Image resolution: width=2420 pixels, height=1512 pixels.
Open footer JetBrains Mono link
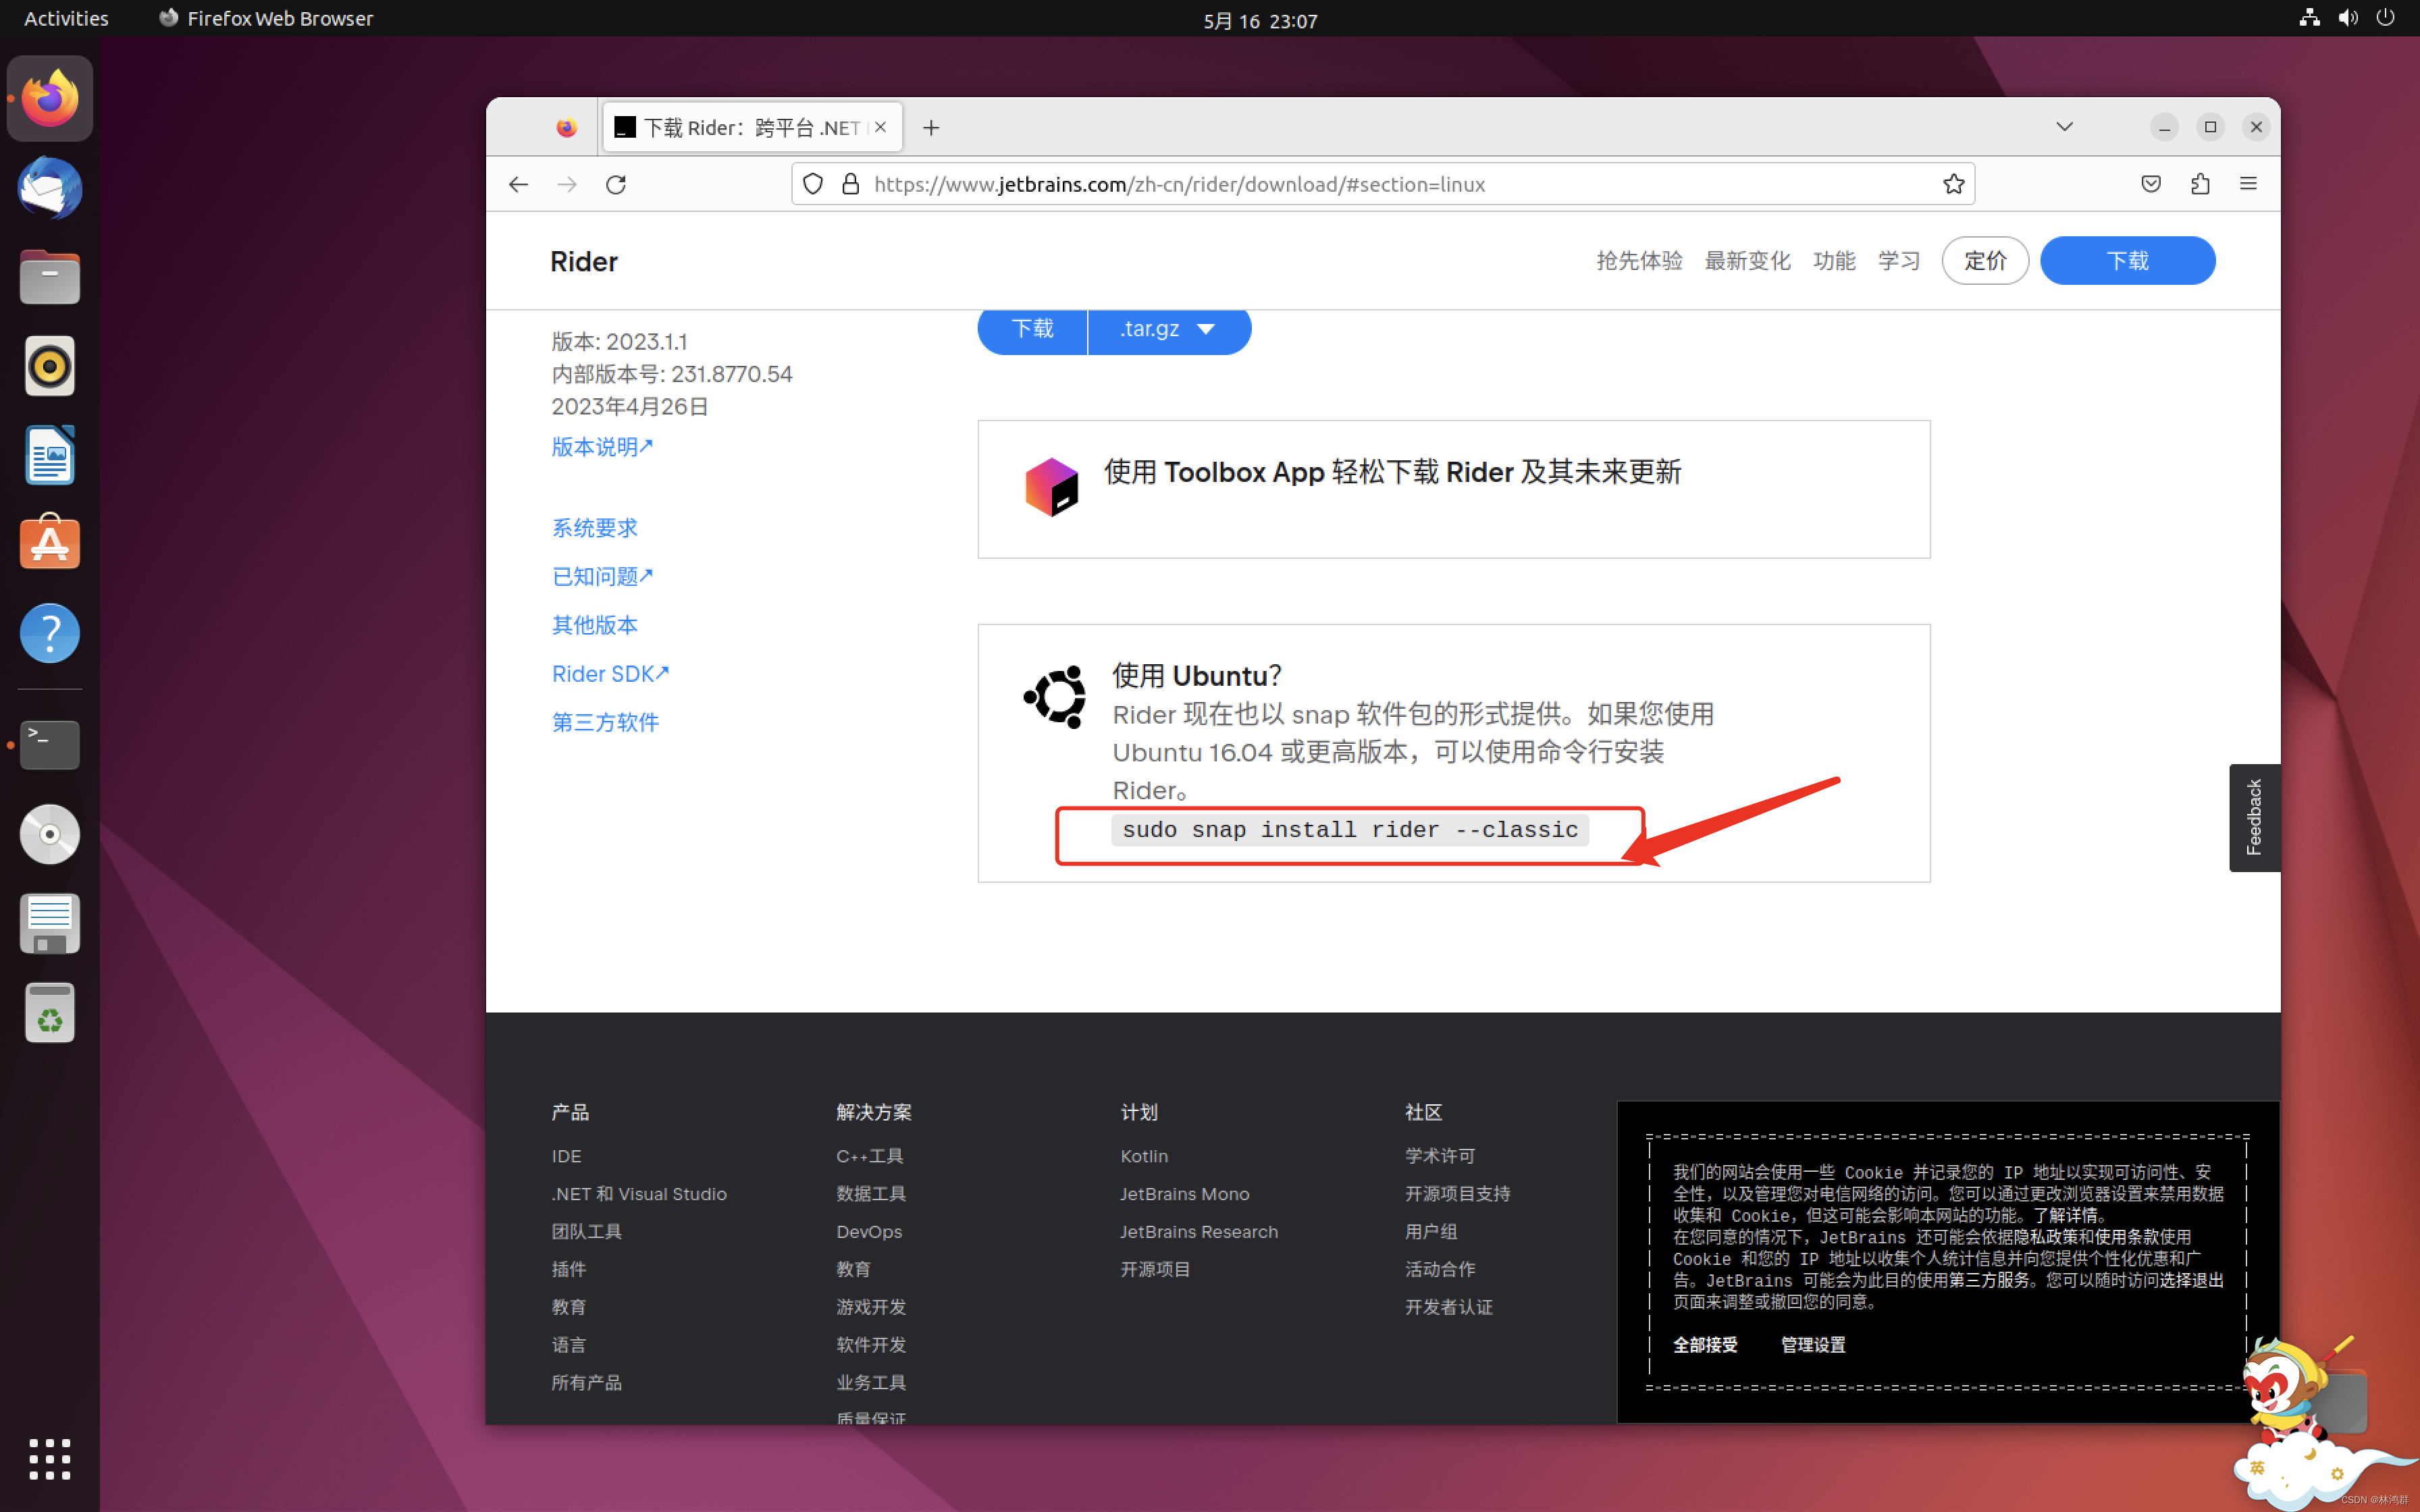1184,1194
